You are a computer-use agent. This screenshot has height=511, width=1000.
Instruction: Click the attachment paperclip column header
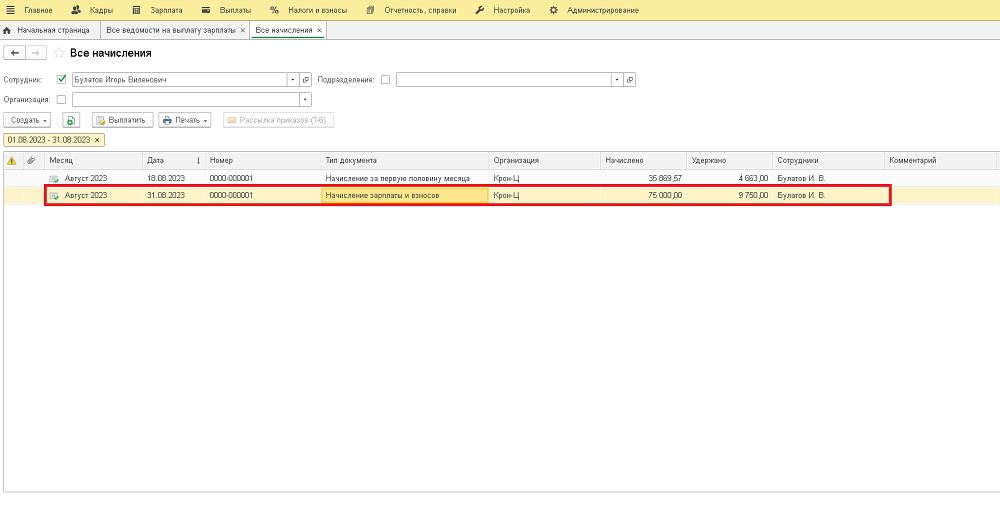[x=31, y=160]
